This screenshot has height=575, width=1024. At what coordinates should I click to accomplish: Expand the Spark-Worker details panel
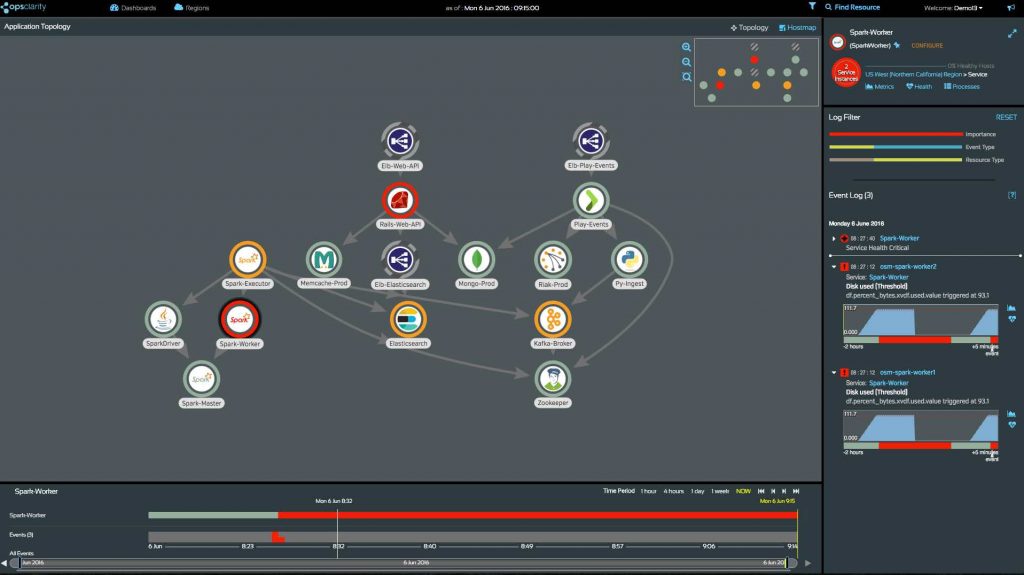(x=1012, y=33)
